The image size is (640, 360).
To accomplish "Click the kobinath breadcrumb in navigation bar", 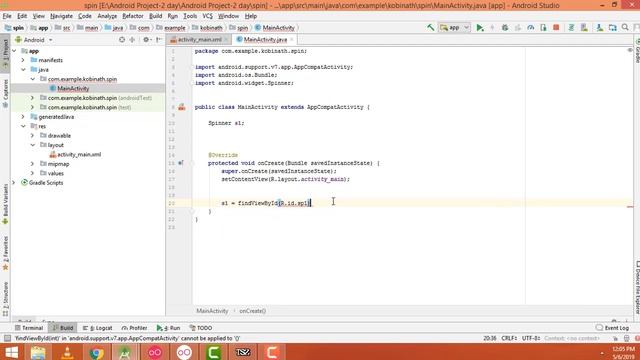I will point(207,28).
